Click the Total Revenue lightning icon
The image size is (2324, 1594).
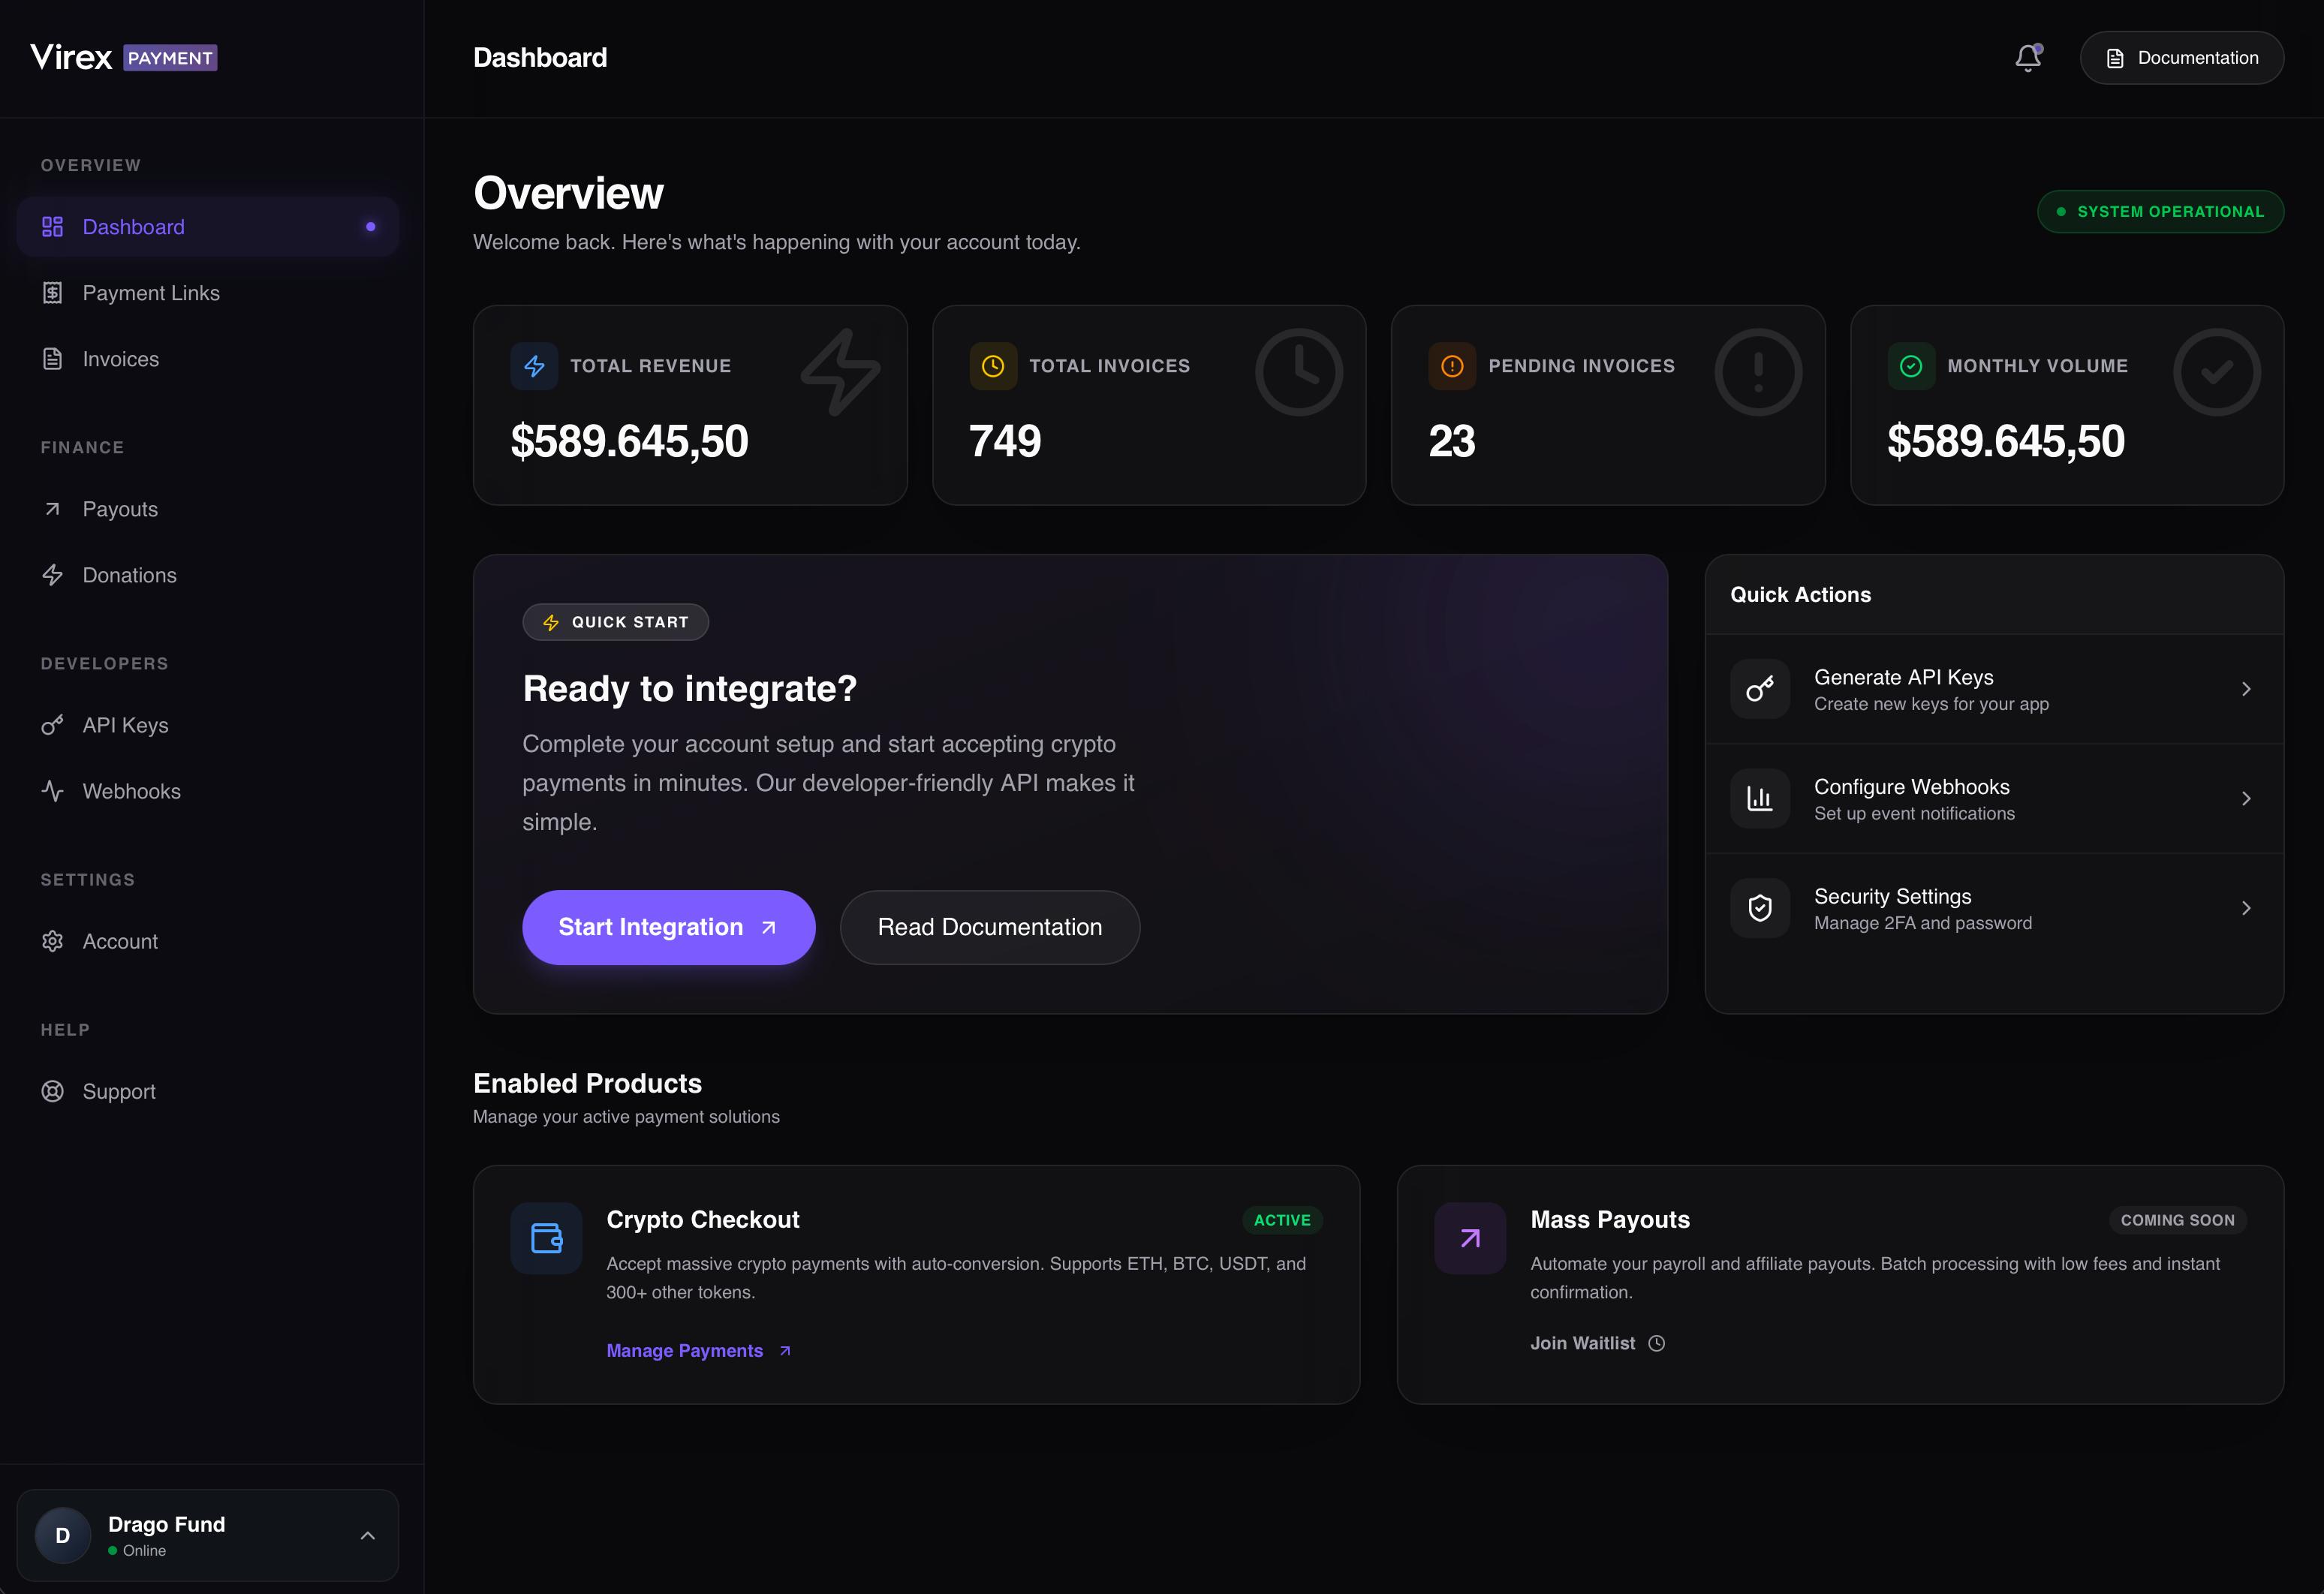pyautogui.click(x=534, y=366)
